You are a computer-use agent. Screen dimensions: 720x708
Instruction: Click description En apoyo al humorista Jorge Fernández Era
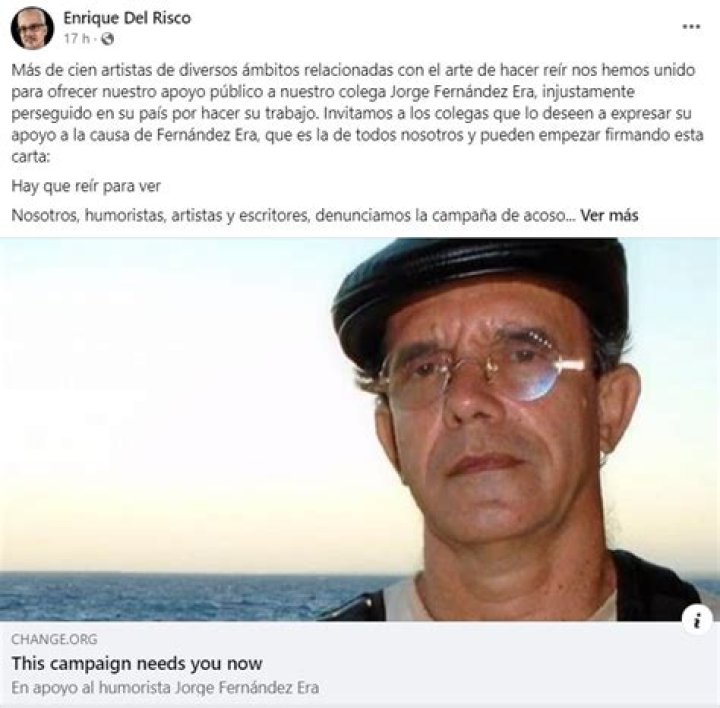[165, 687]
